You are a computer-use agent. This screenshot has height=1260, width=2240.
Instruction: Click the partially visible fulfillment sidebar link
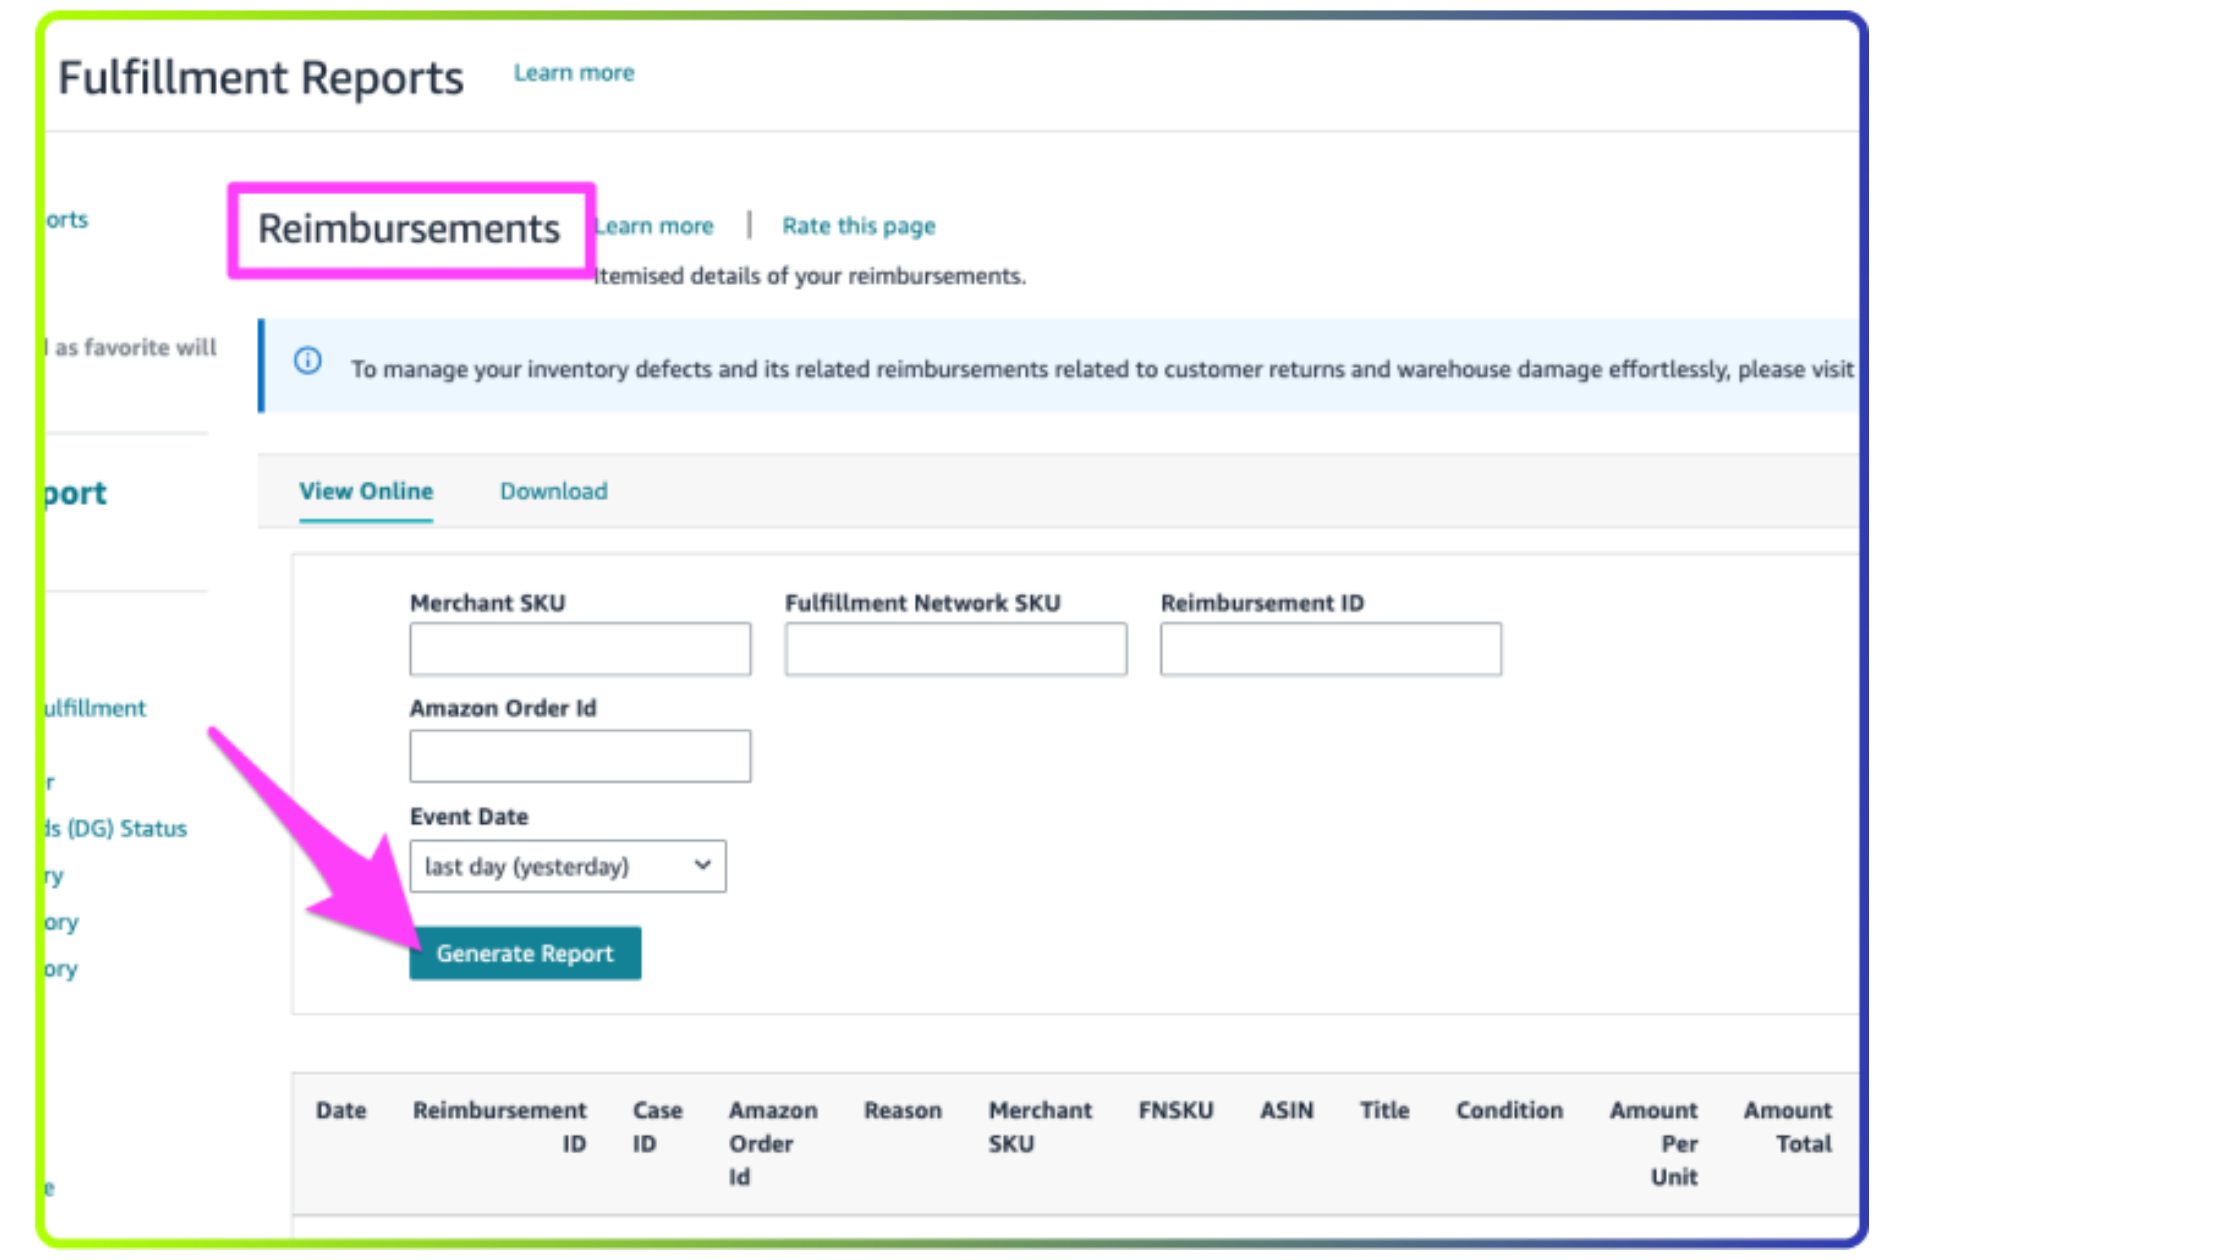pos(96,708)
